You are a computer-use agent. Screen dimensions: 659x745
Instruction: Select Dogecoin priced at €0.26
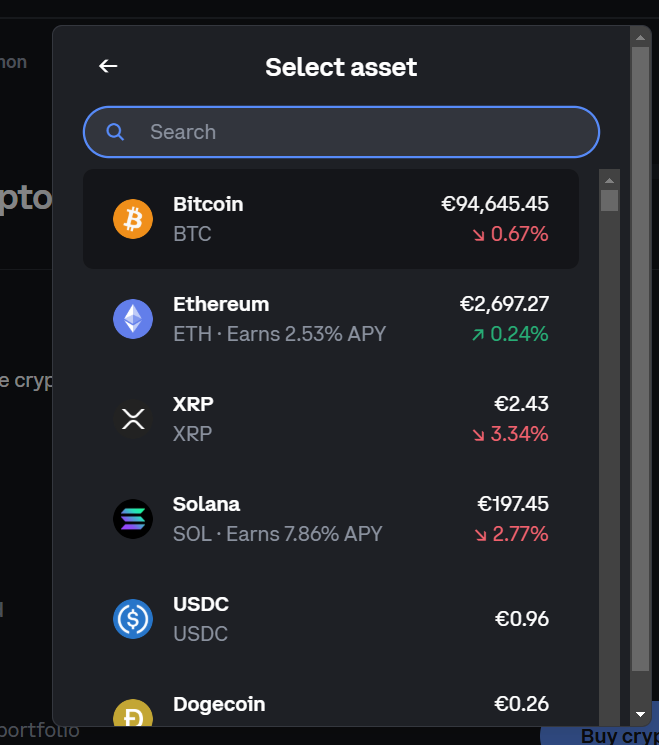521,704
